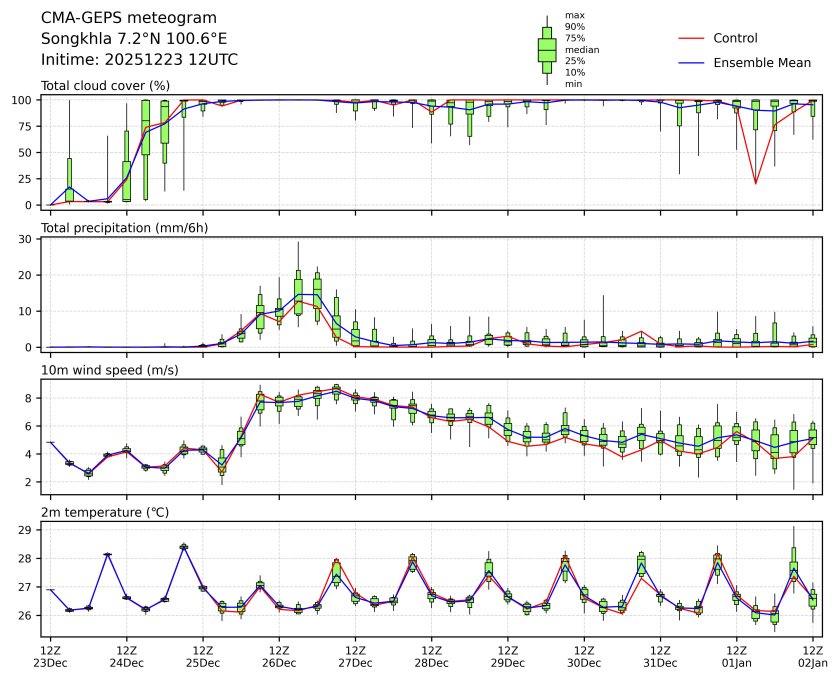Click the 12Z 26Dec x-axis label
839x680 pixels.
point(279,656)
